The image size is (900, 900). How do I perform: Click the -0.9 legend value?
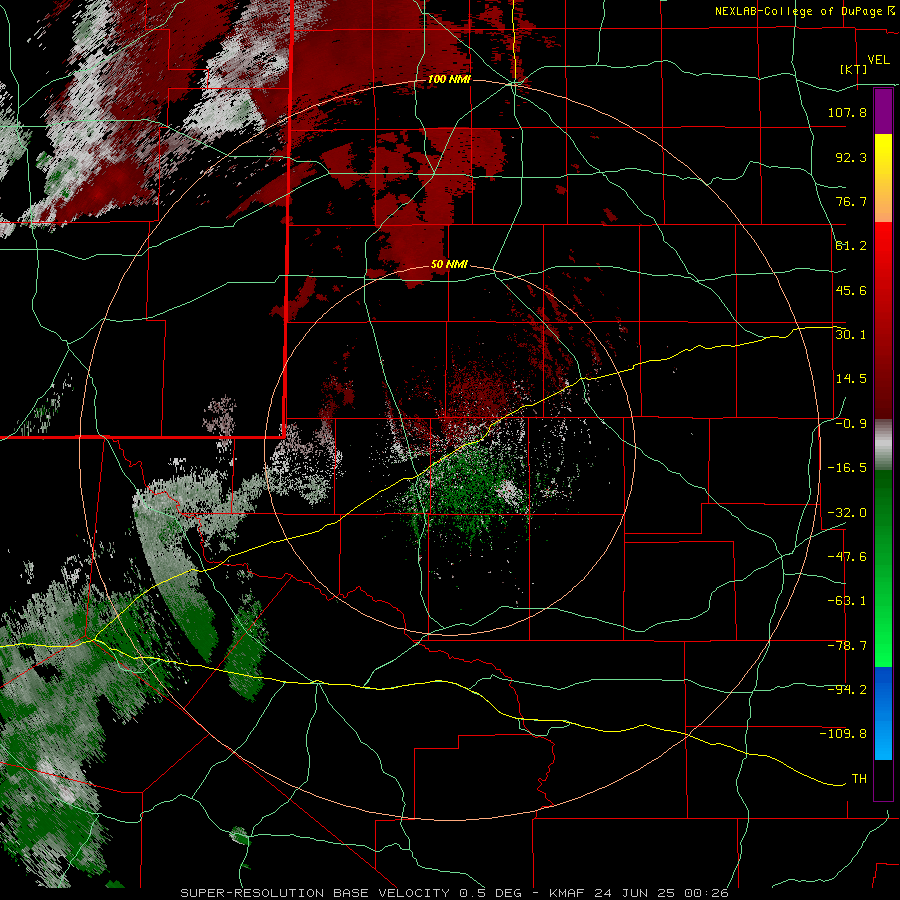[851, 423]
